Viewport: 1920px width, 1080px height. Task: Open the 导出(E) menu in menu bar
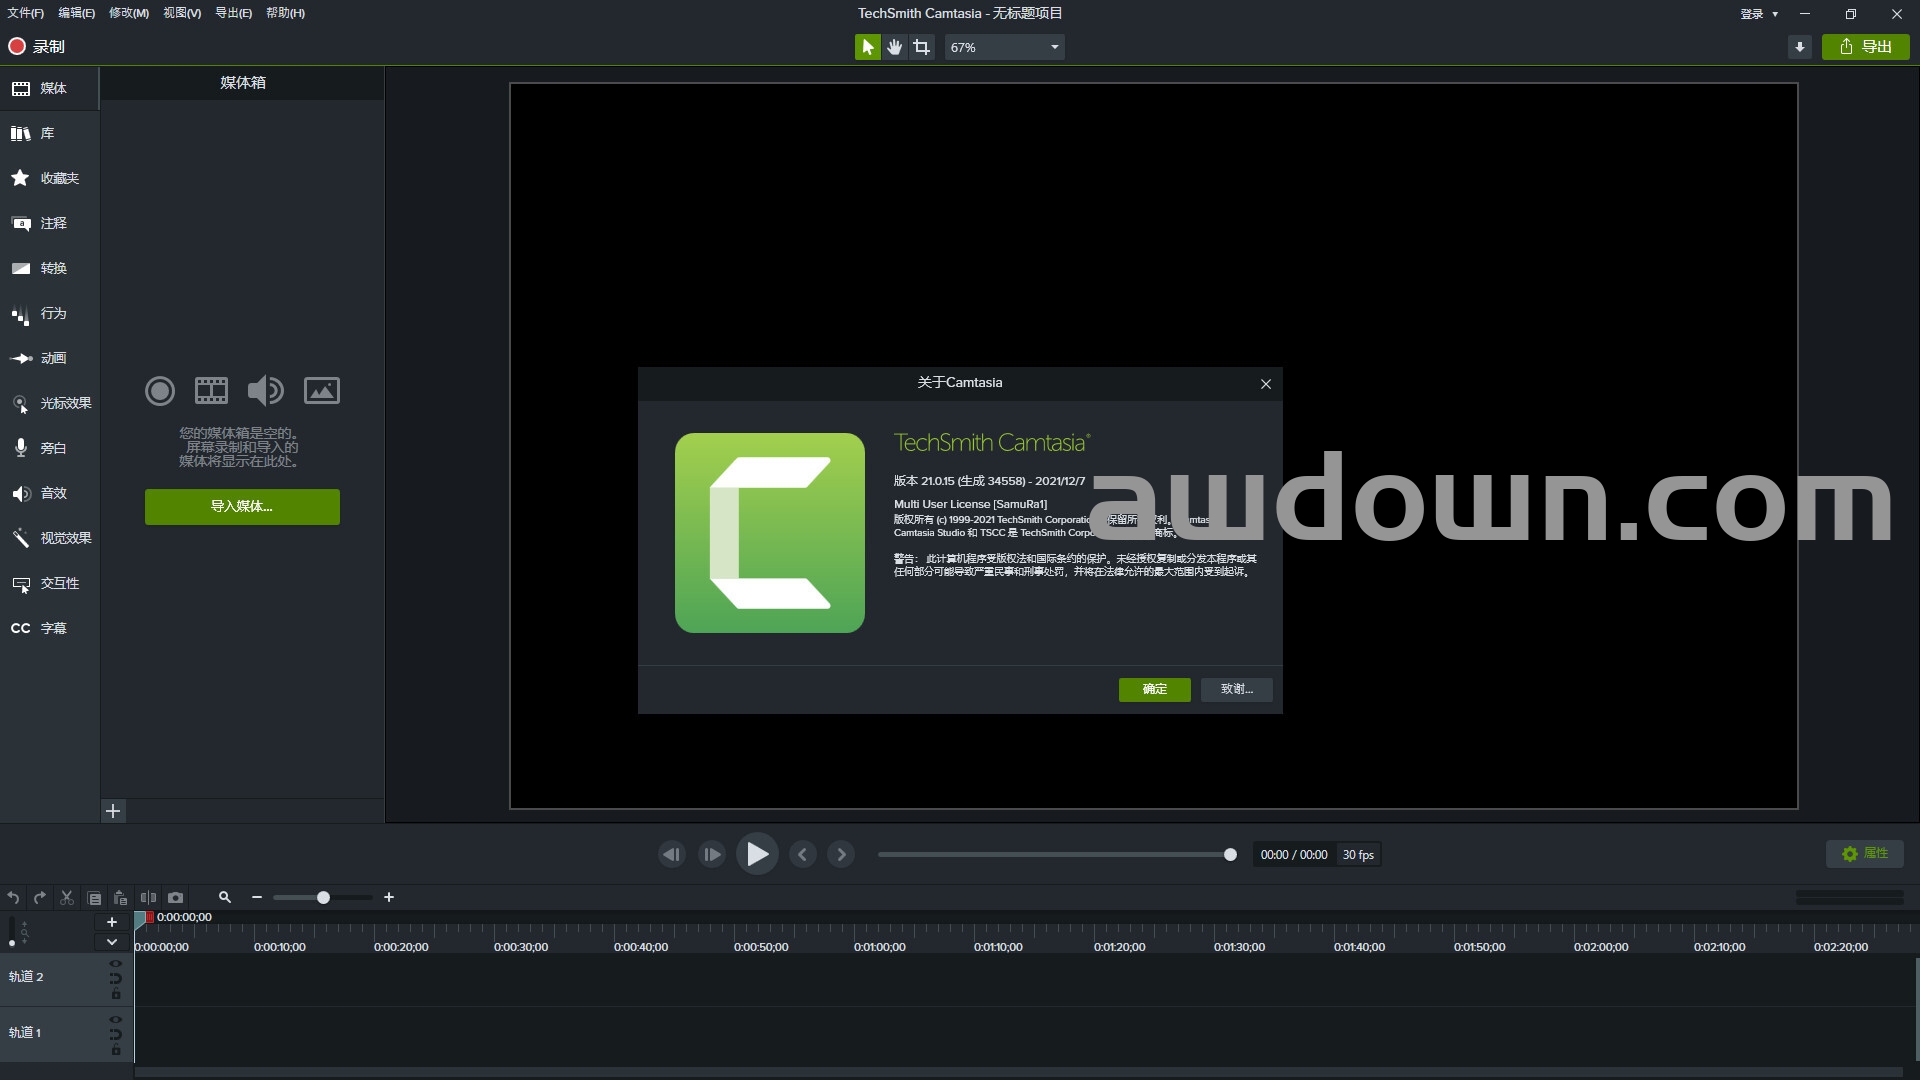coord(233,13)
